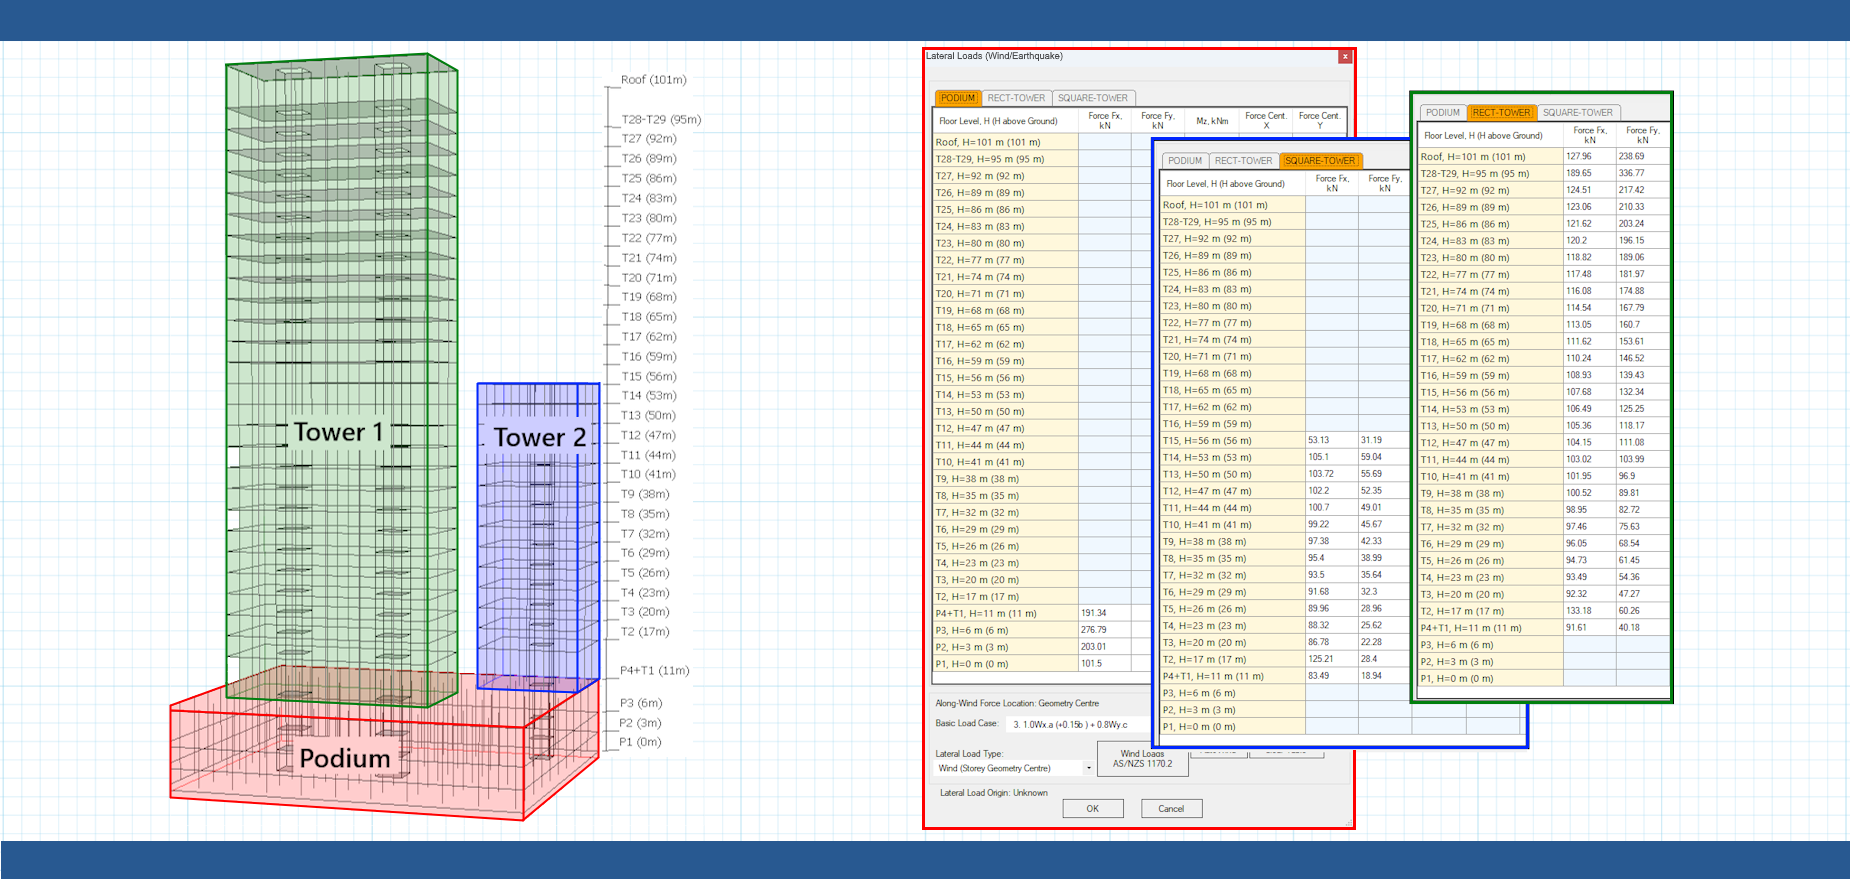Click the Podium label on the red block
This screenshot has width=1850, height=879.
click(x=345, y=759)
